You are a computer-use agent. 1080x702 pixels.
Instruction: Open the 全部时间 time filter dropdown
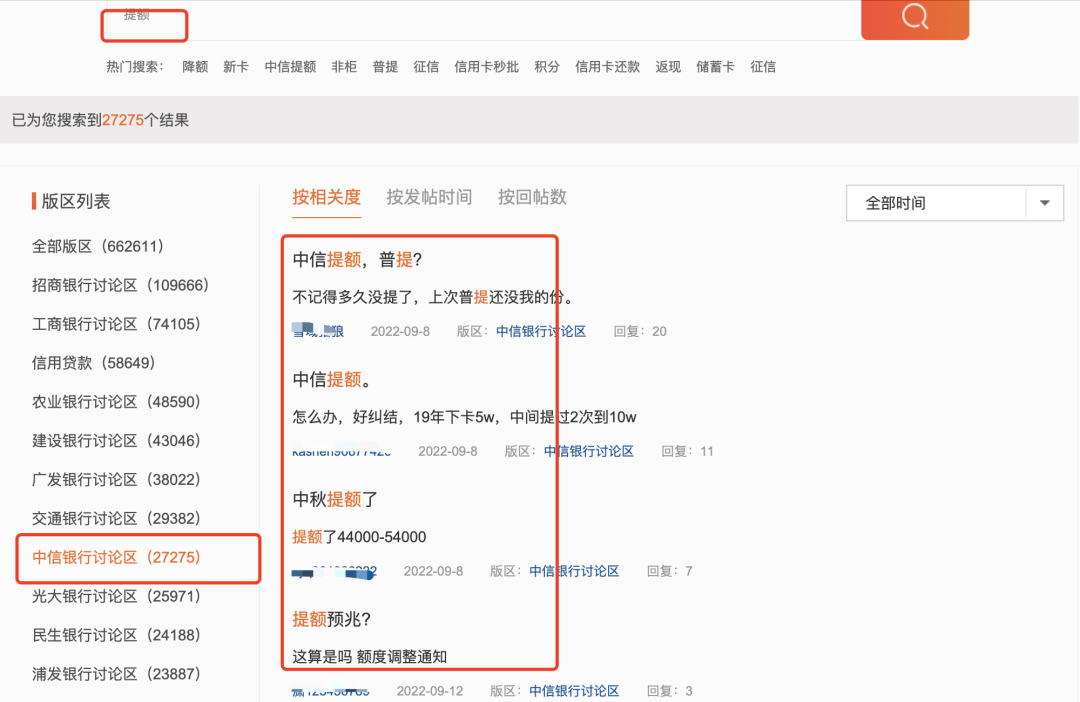(x=955, y=203)
